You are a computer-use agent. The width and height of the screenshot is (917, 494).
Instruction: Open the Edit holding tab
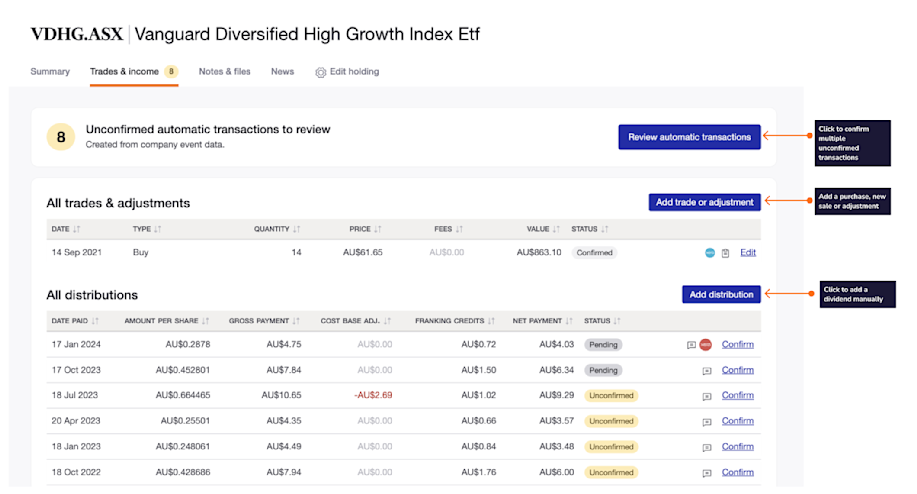point(347,71)
